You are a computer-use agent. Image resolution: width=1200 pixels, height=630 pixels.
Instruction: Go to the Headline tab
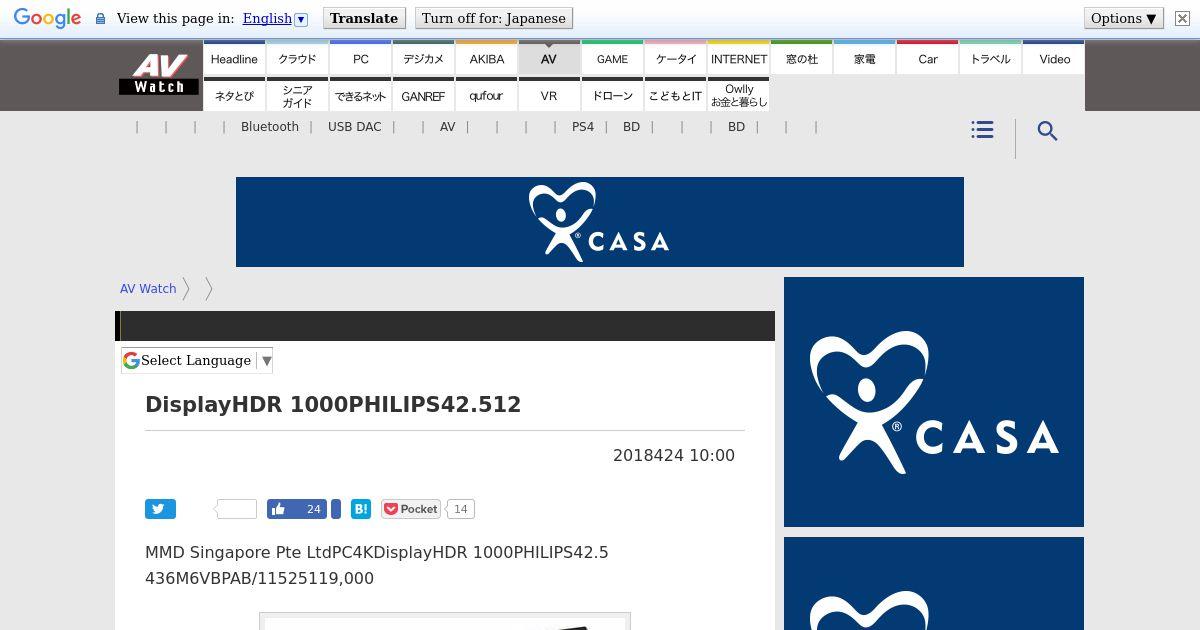click(x=234, y=58)
